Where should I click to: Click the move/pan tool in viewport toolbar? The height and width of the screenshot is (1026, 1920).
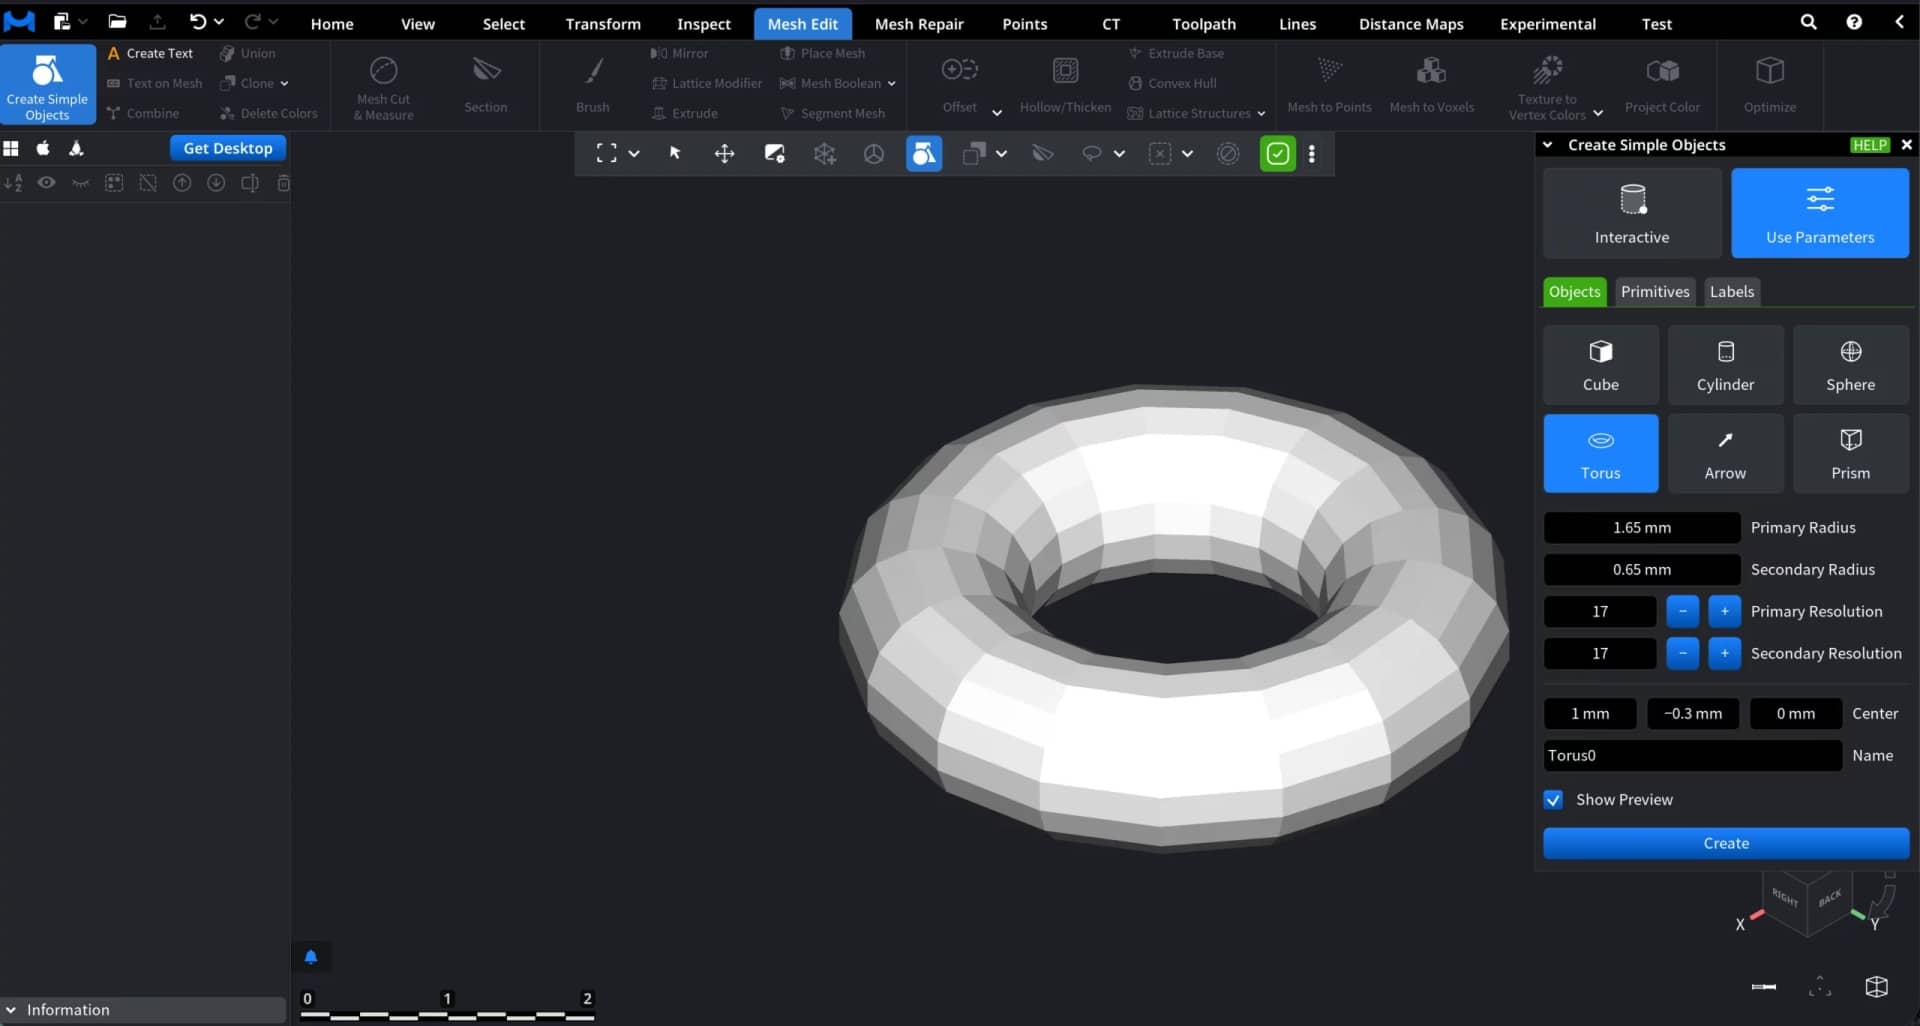724,154
